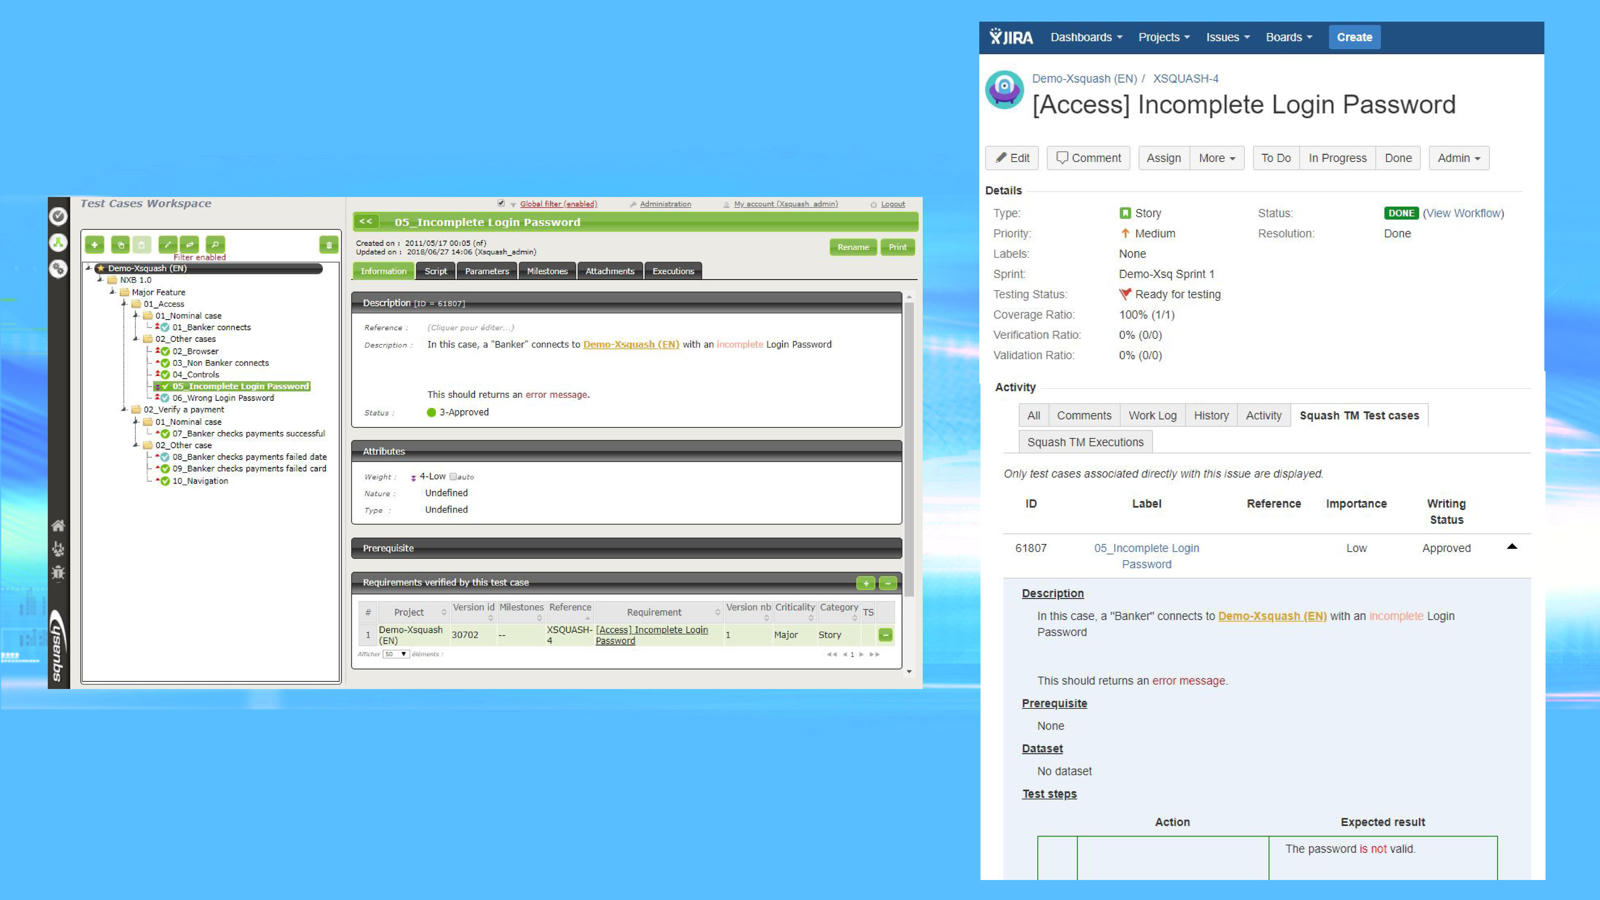
Task: Click the next page arrow in requirements table pager
Action: click(x=861, y=655)
